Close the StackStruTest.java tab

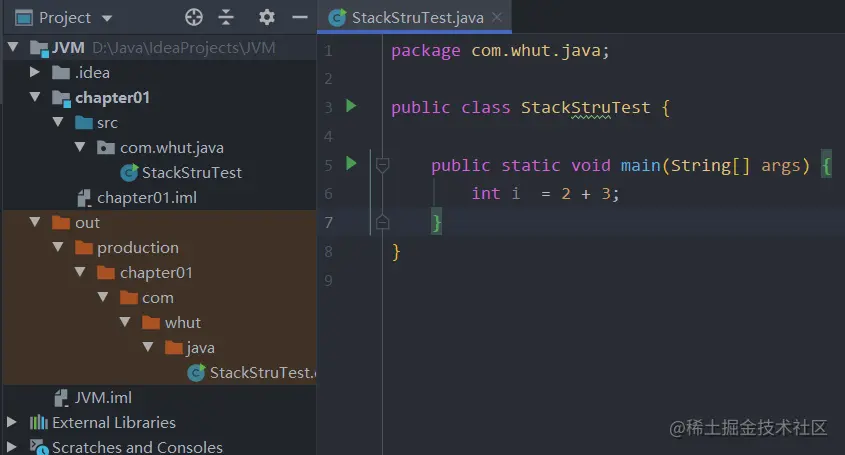[497, 18]
